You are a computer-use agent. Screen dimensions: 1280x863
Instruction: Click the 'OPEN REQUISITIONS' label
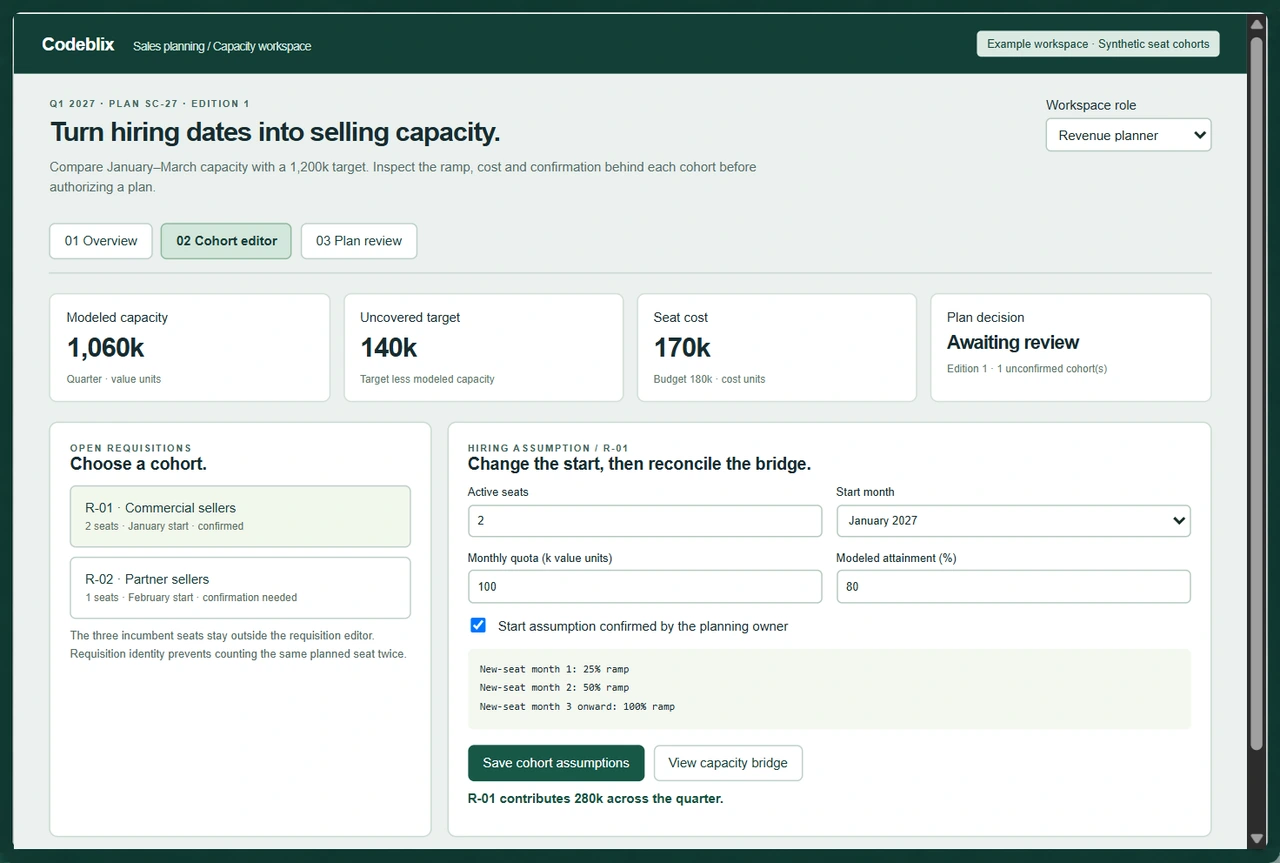[x=131, y=448]
